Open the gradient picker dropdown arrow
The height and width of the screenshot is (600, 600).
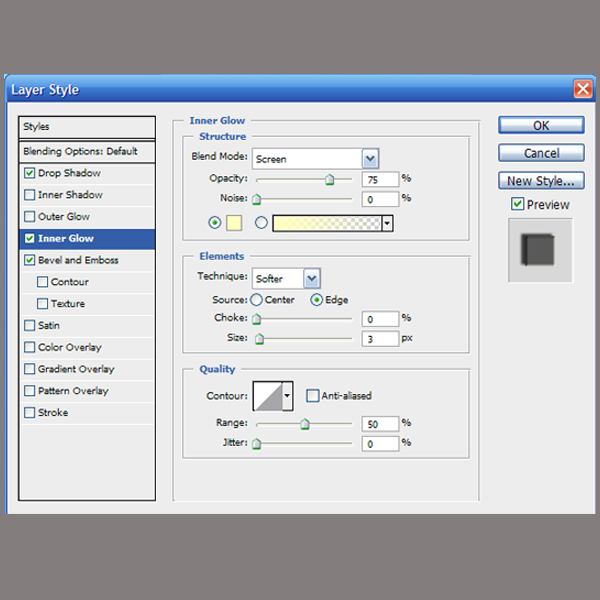[x=387, y=223]
